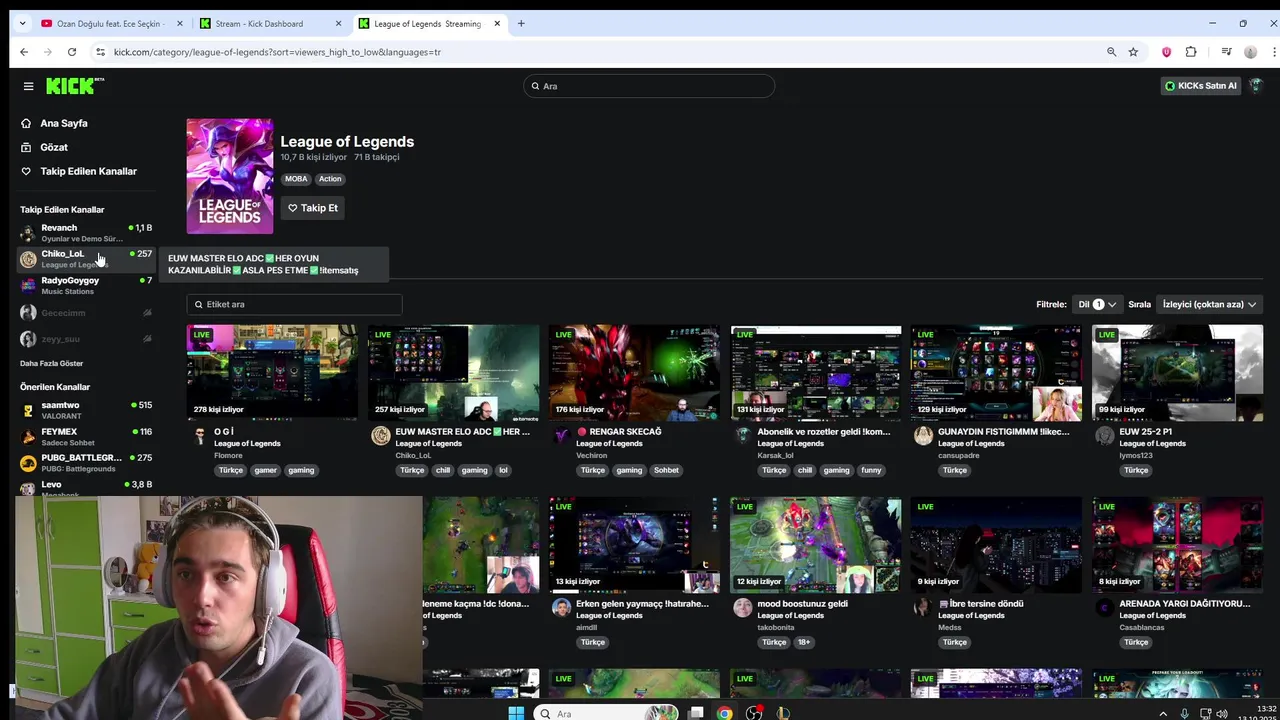Click the League of Legends cover art
This screenshot has width=1280, height=720.
pyautogui.click(x=230, y=176)
